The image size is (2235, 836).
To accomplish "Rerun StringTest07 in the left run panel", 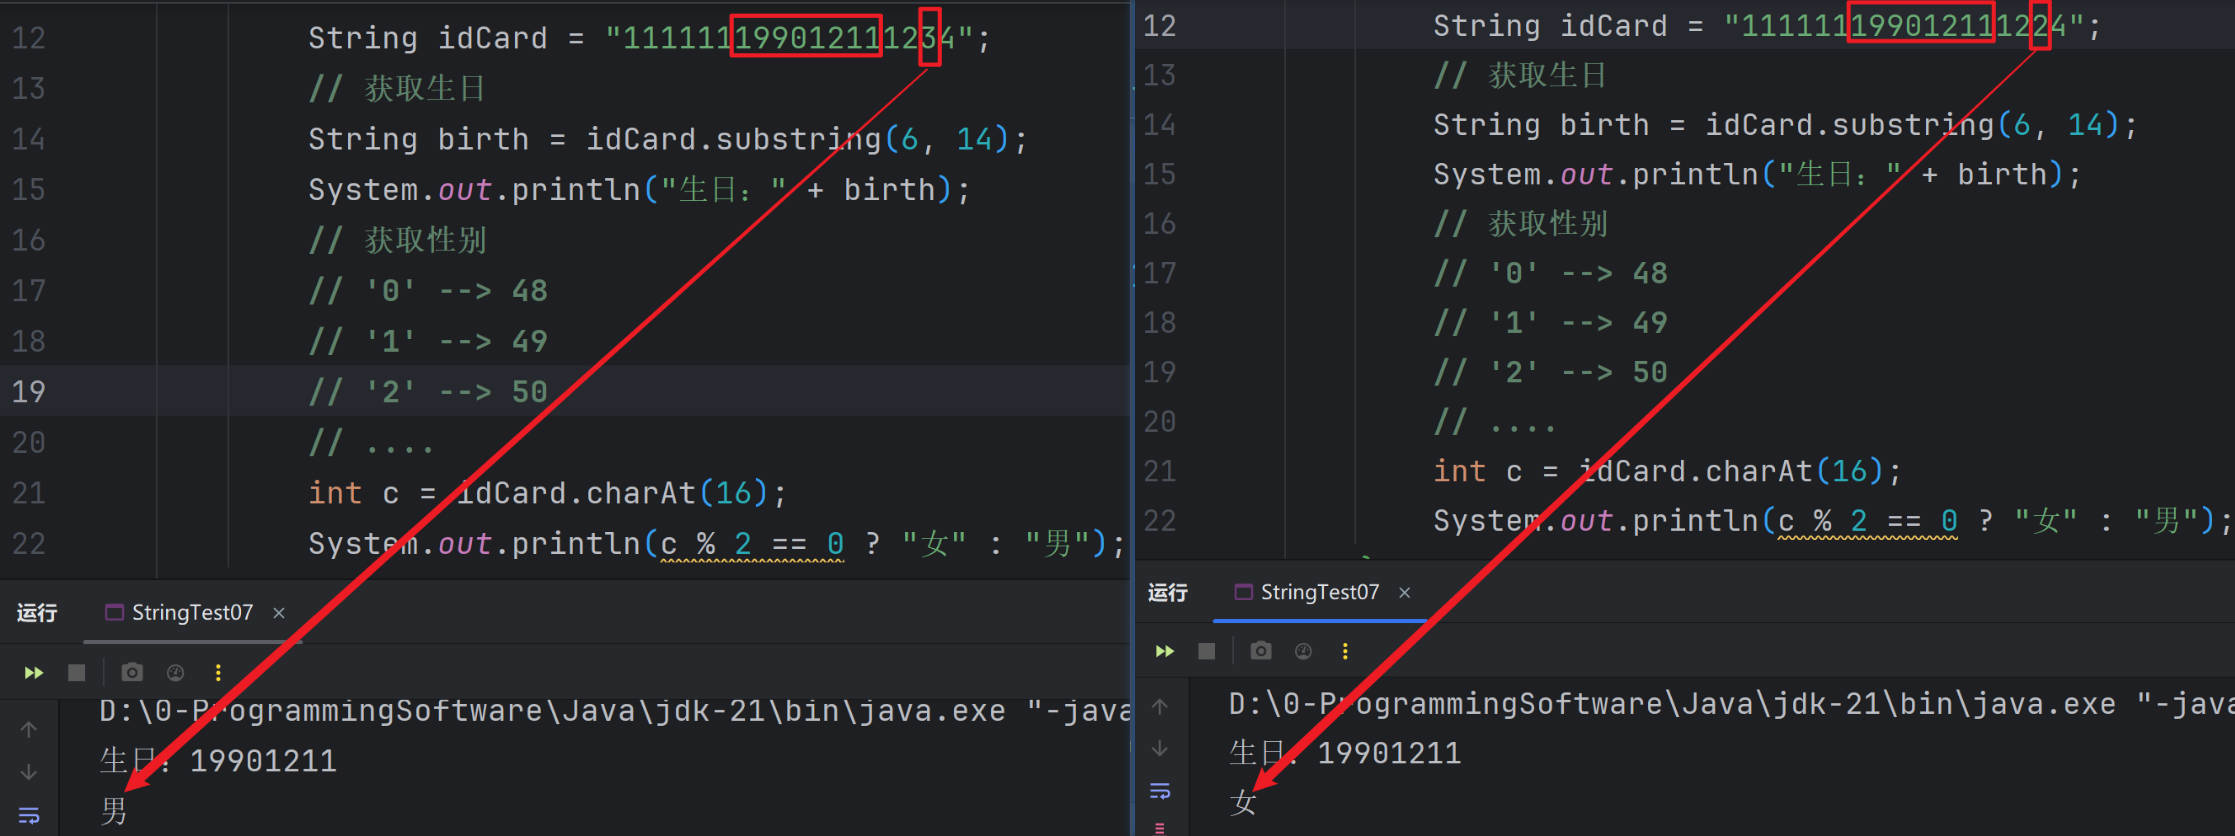I will click(34, 673).
